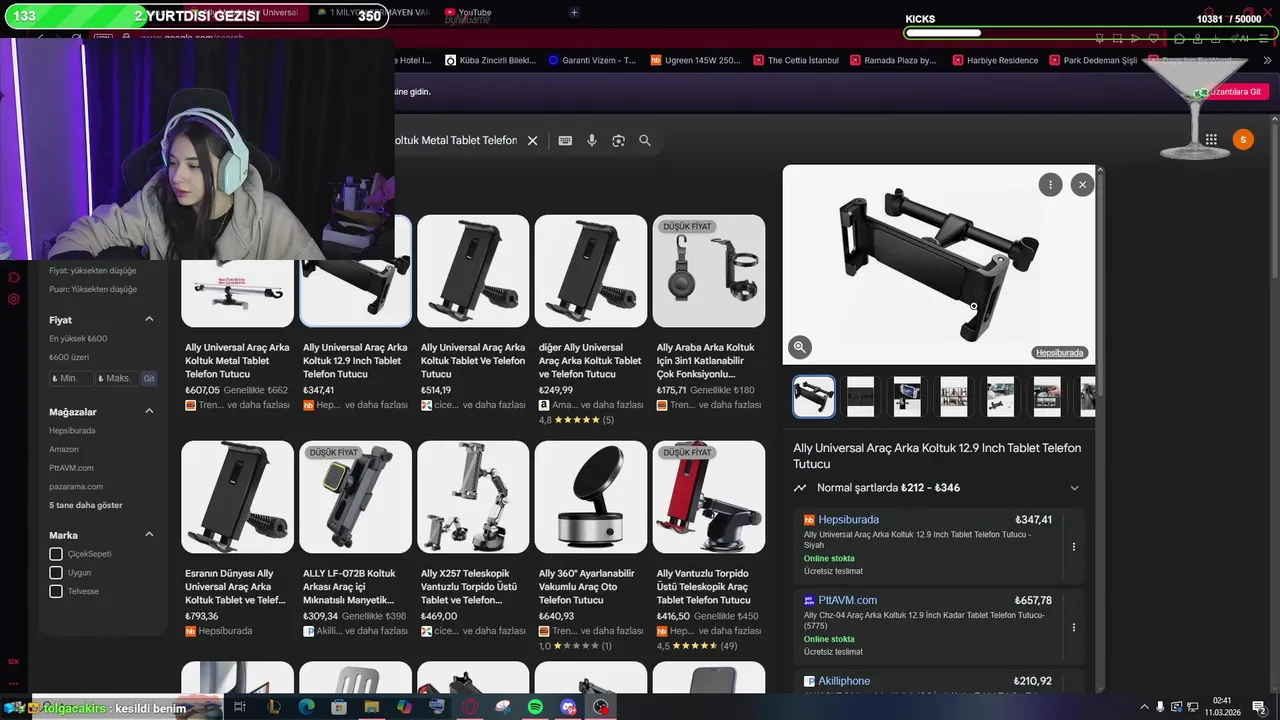Show hidden system tray icons

[1144, 707]
